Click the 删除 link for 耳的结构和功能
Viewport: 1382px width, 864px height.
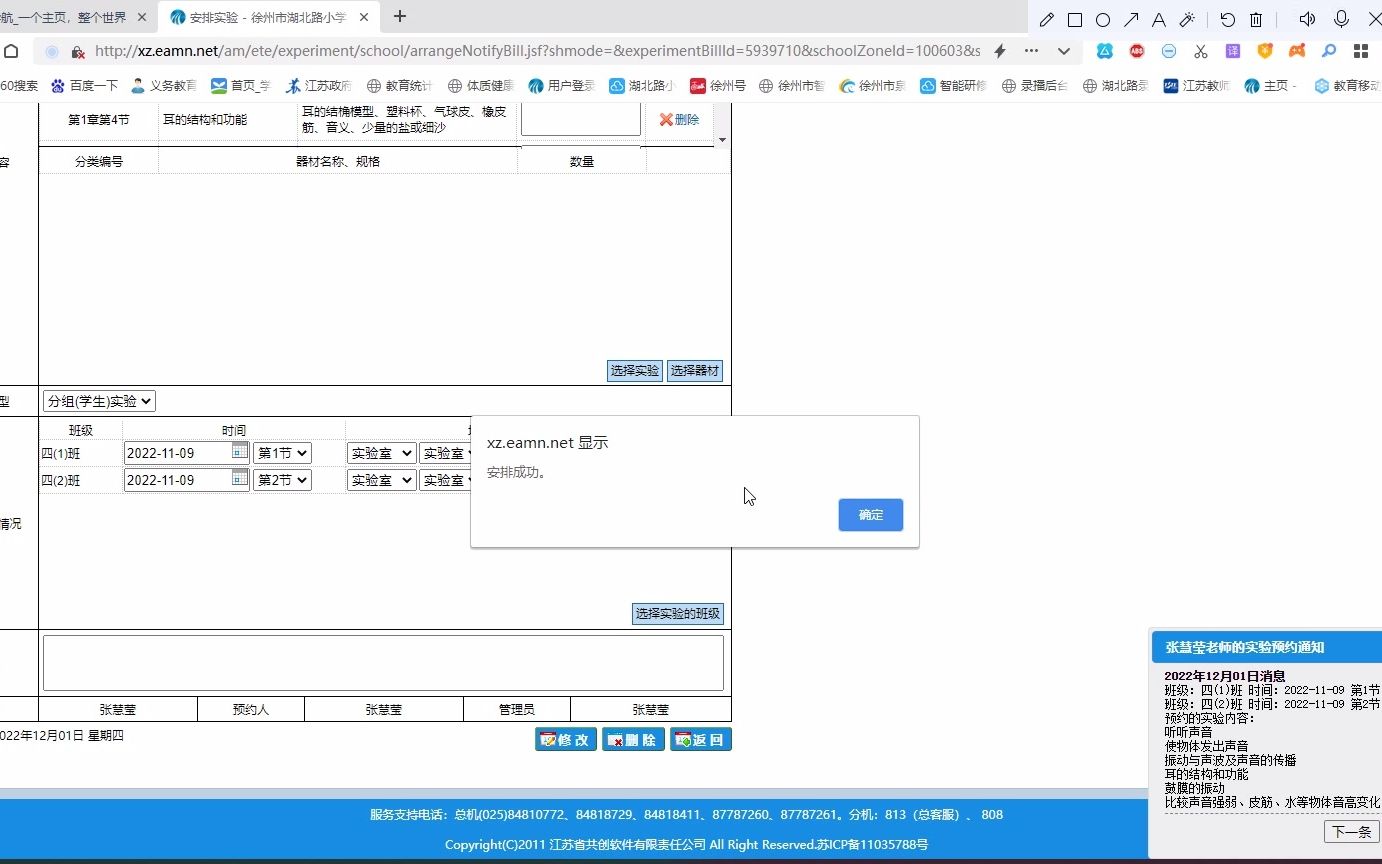click(x=679, y=119)
